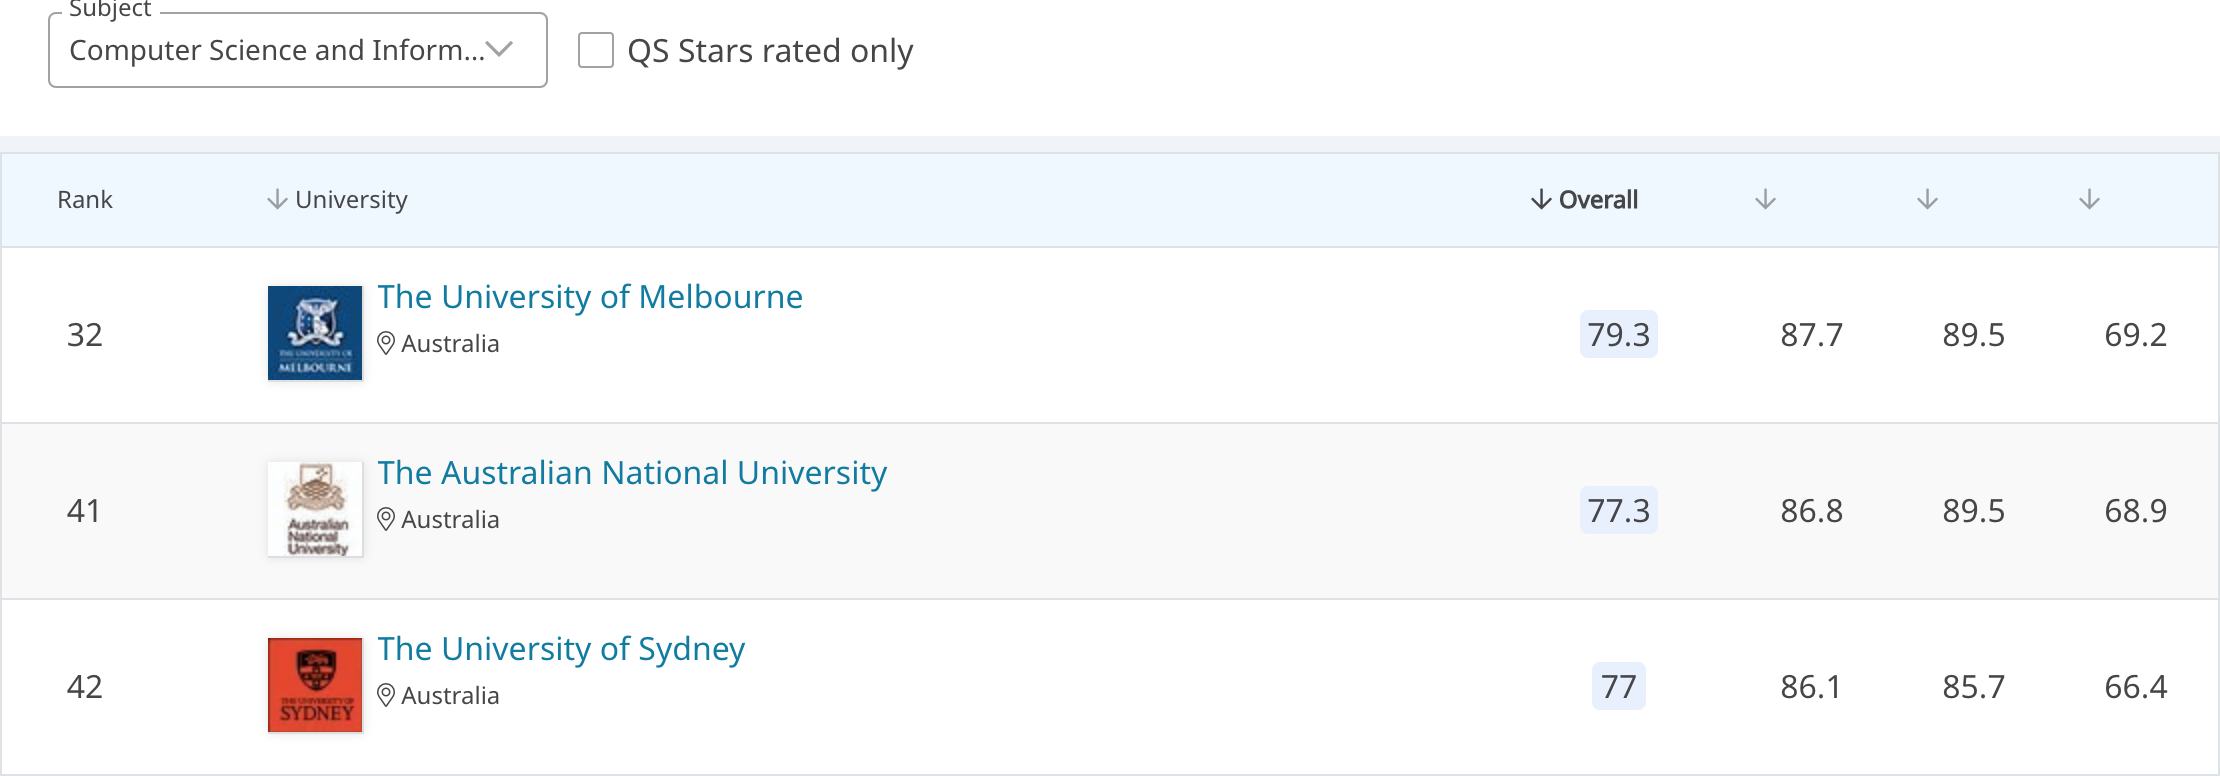The image size is (2220, 776).
Task: Click the University of Sydney logo
Action: click(x=315, y=685)
